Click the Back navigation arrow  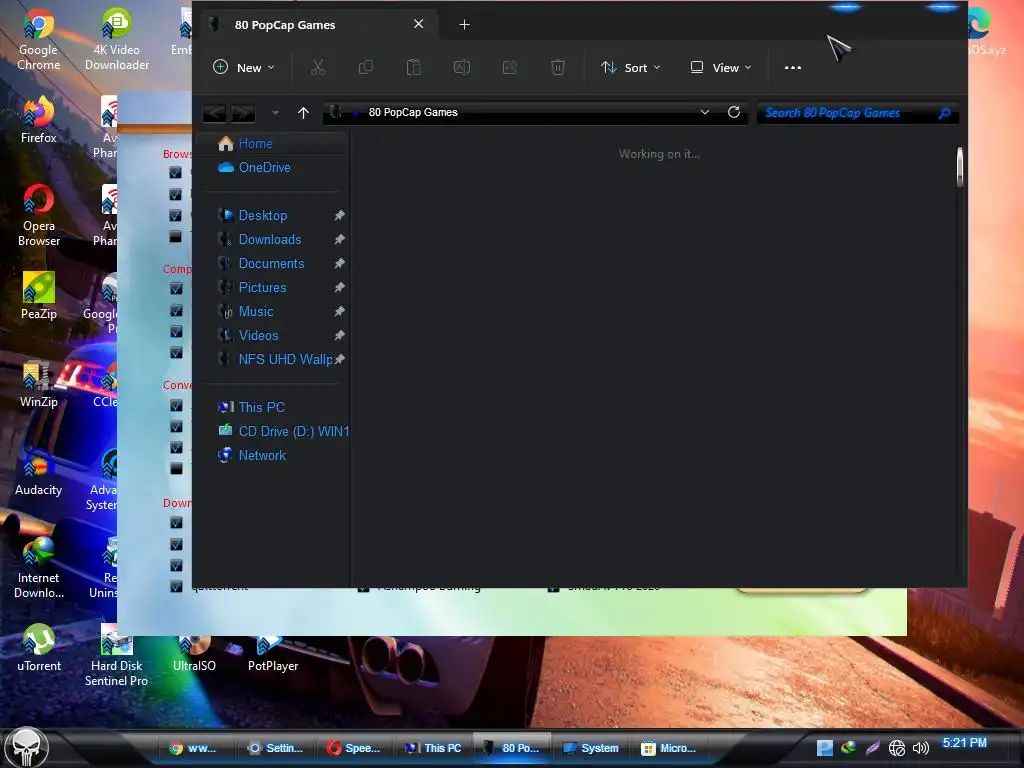click(214, 112)
